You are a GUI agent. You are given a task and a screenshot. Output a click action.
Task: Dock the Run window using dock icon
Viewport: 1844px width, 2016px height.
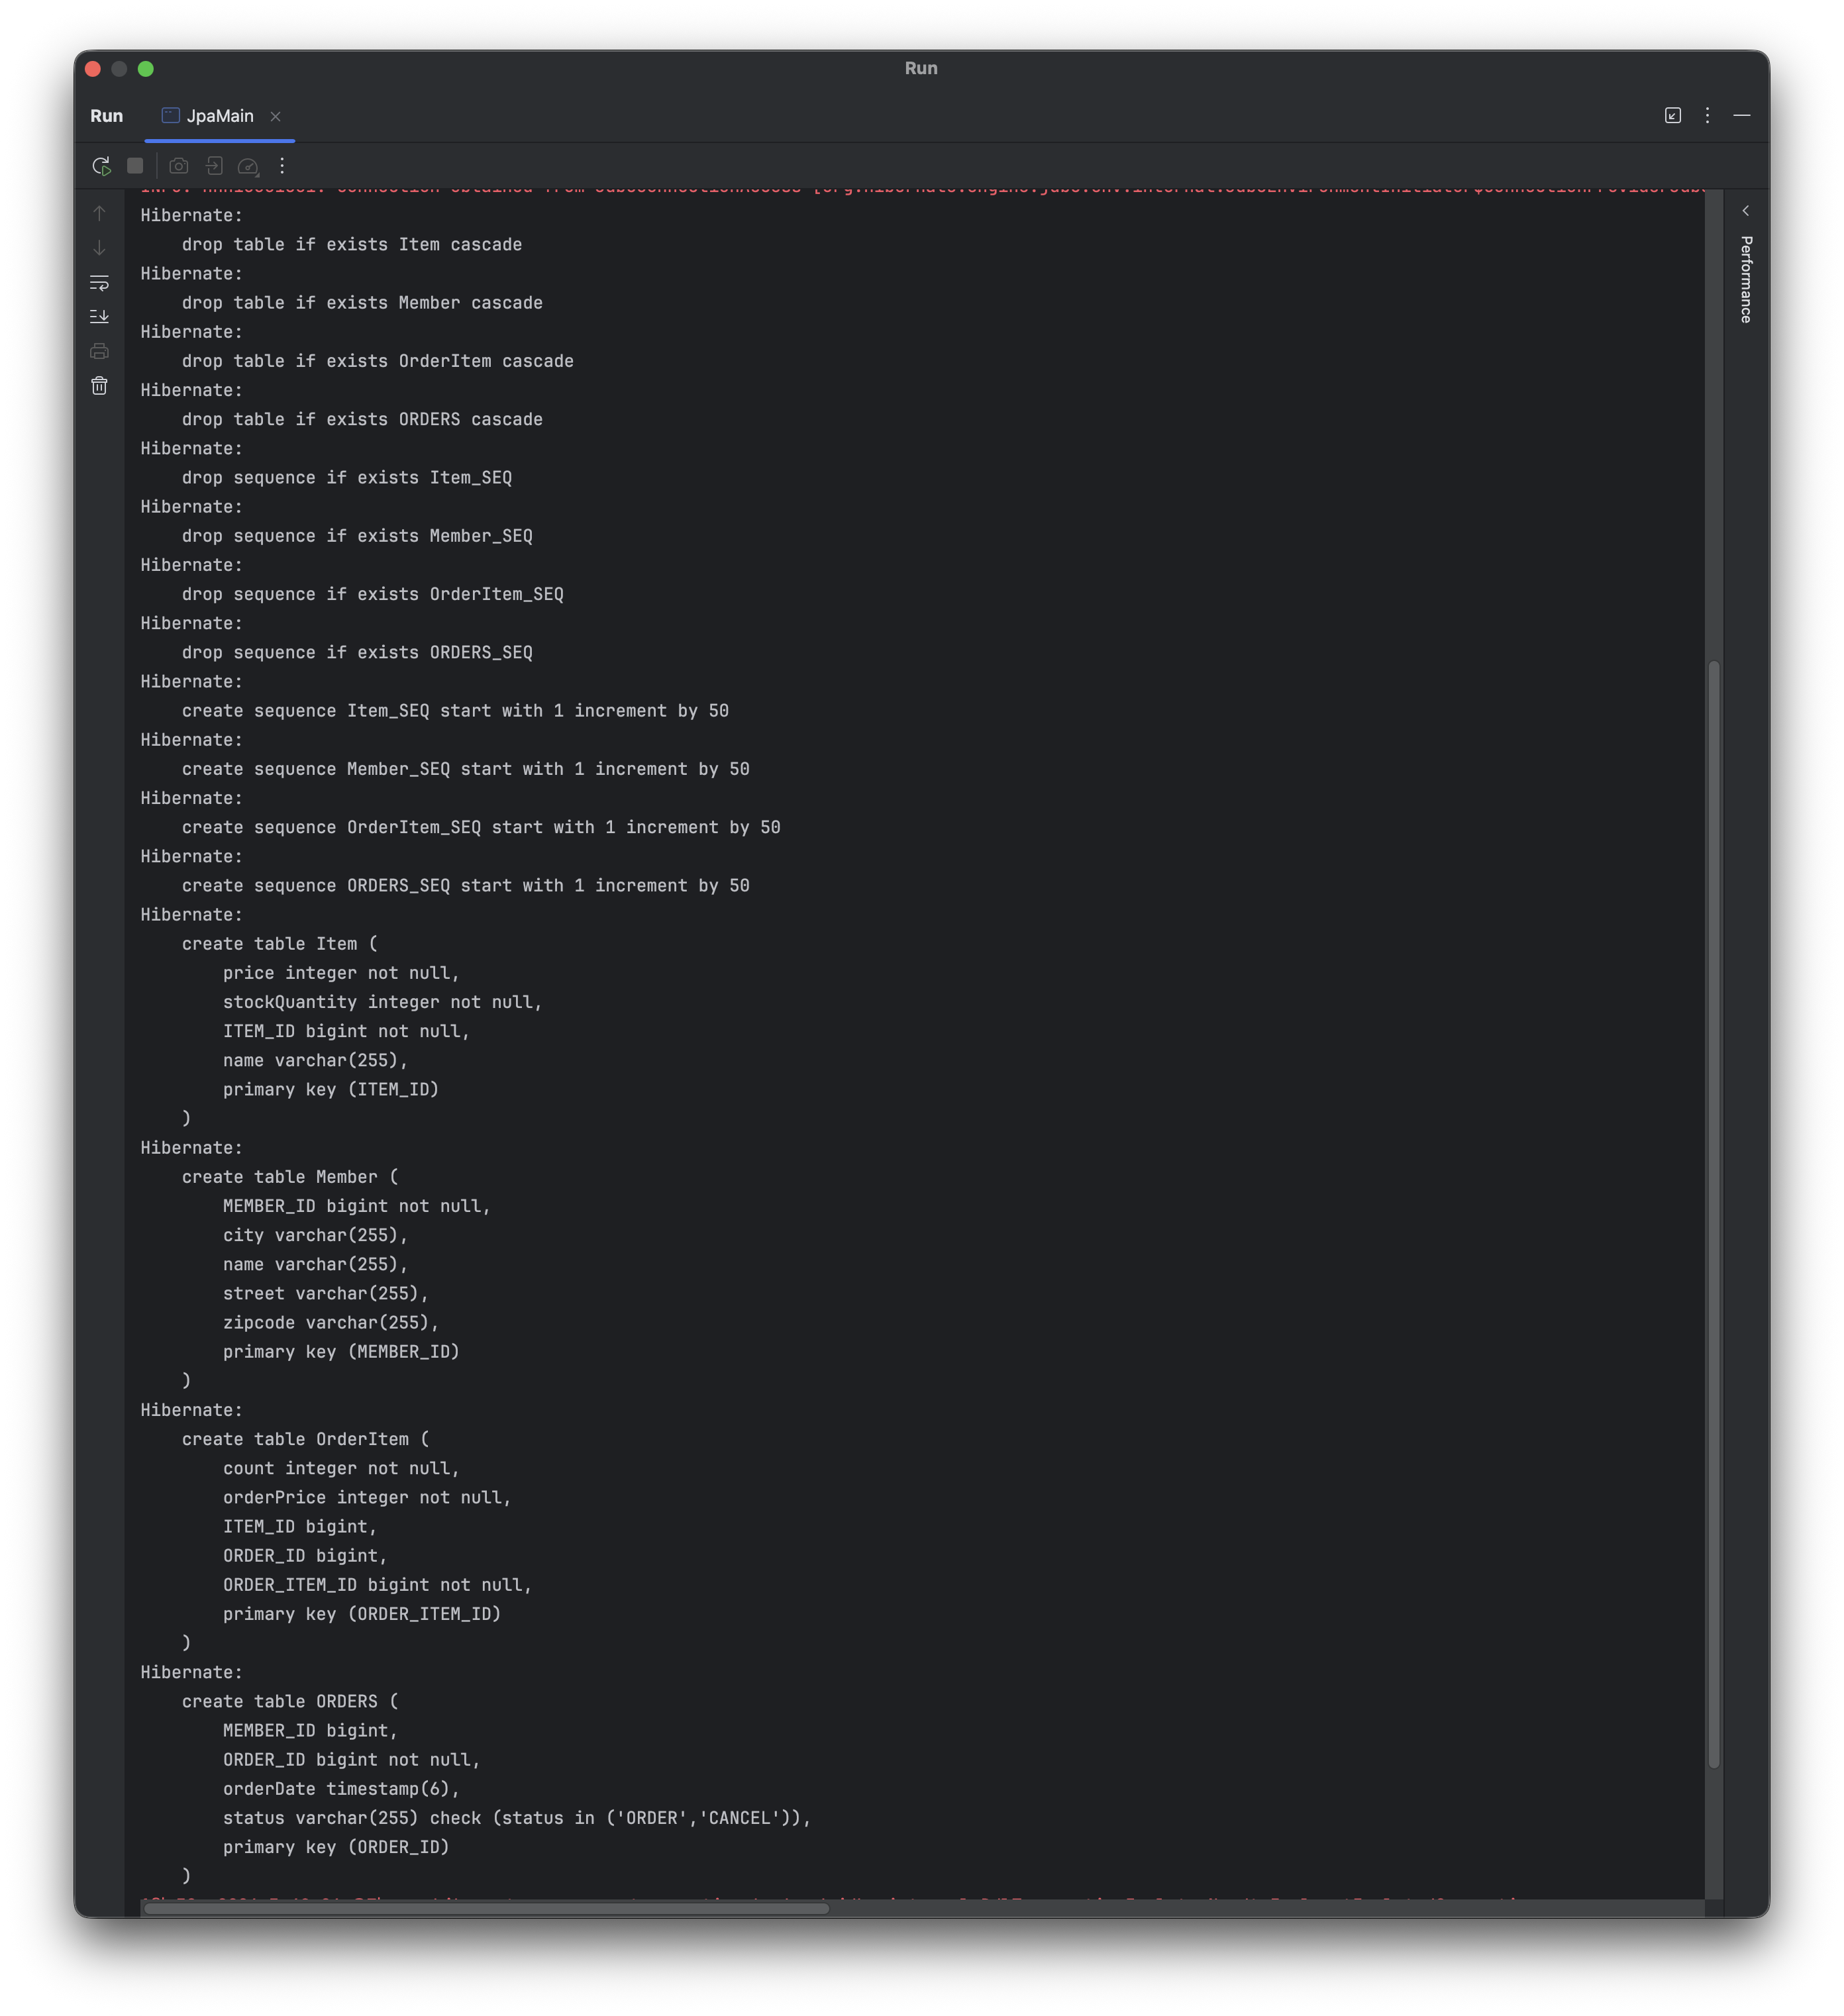1672,116
